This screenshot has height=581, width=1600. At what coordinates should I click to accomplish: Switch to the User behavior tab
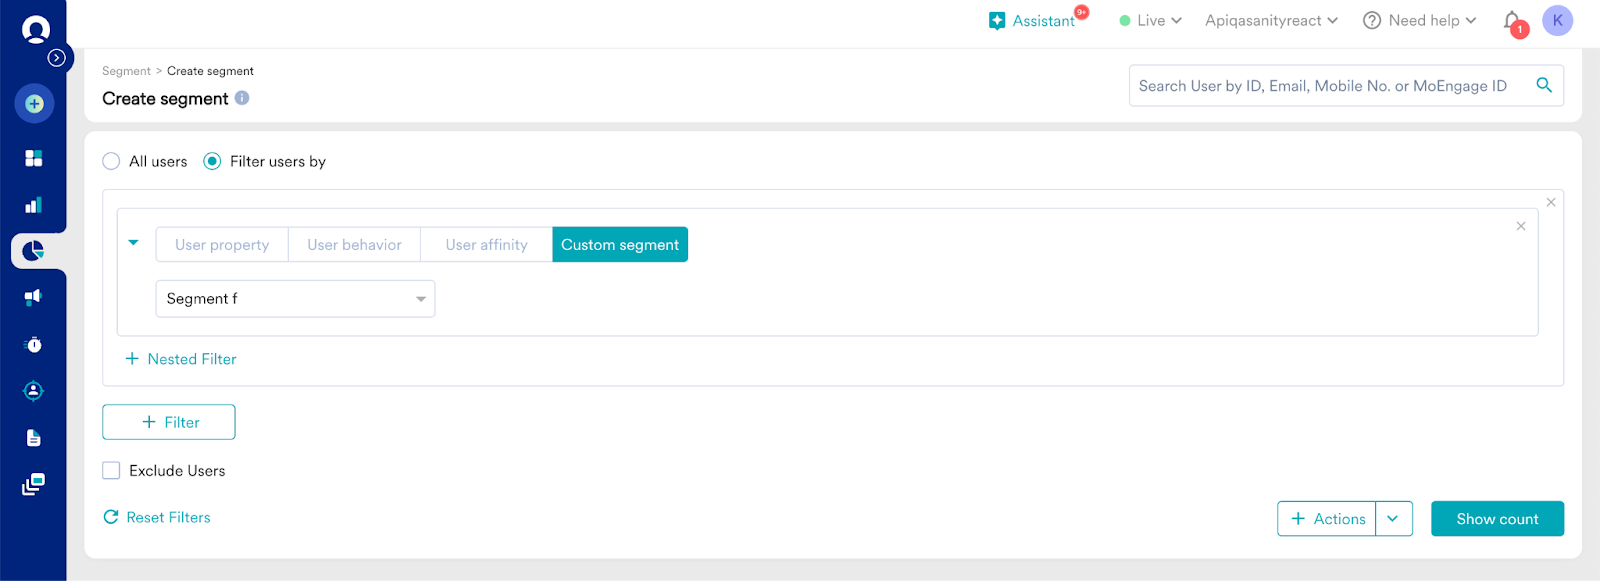[354, 245]
